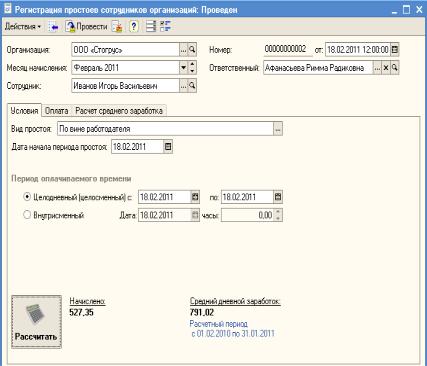Click the Сотрудник field Иванов Игорь Васильевич
The image size is (427, 366).
pos(126,86)
